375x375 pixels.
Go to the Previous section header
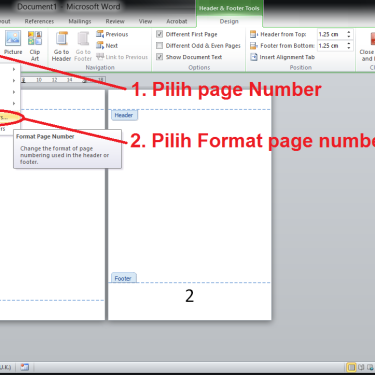coord(112,34)
